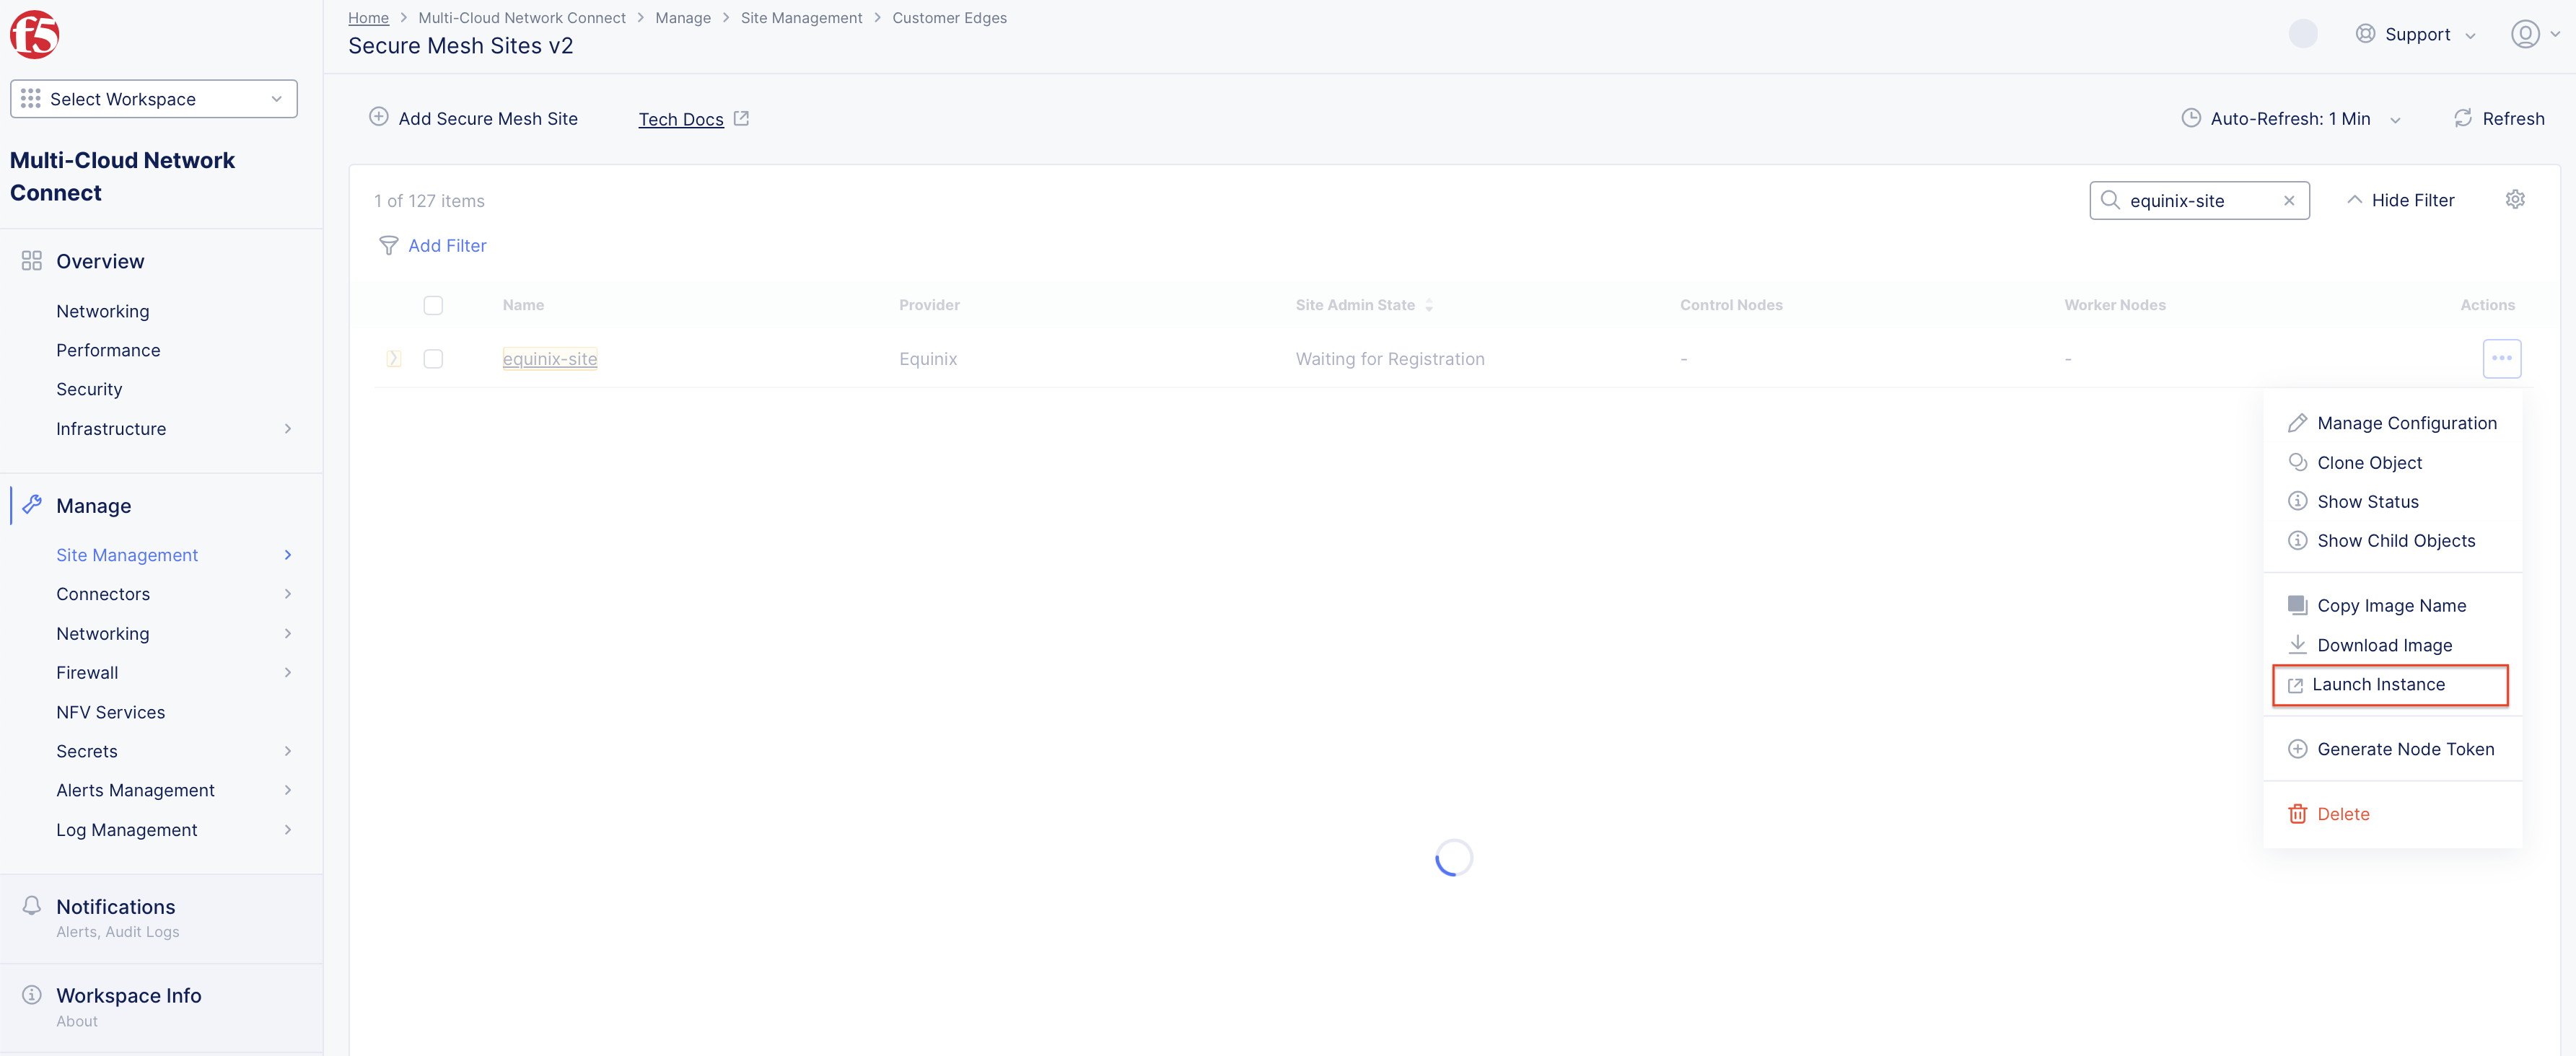
Task: Expand the Auto-Refresh interval dropdown
Action: 2397,118
